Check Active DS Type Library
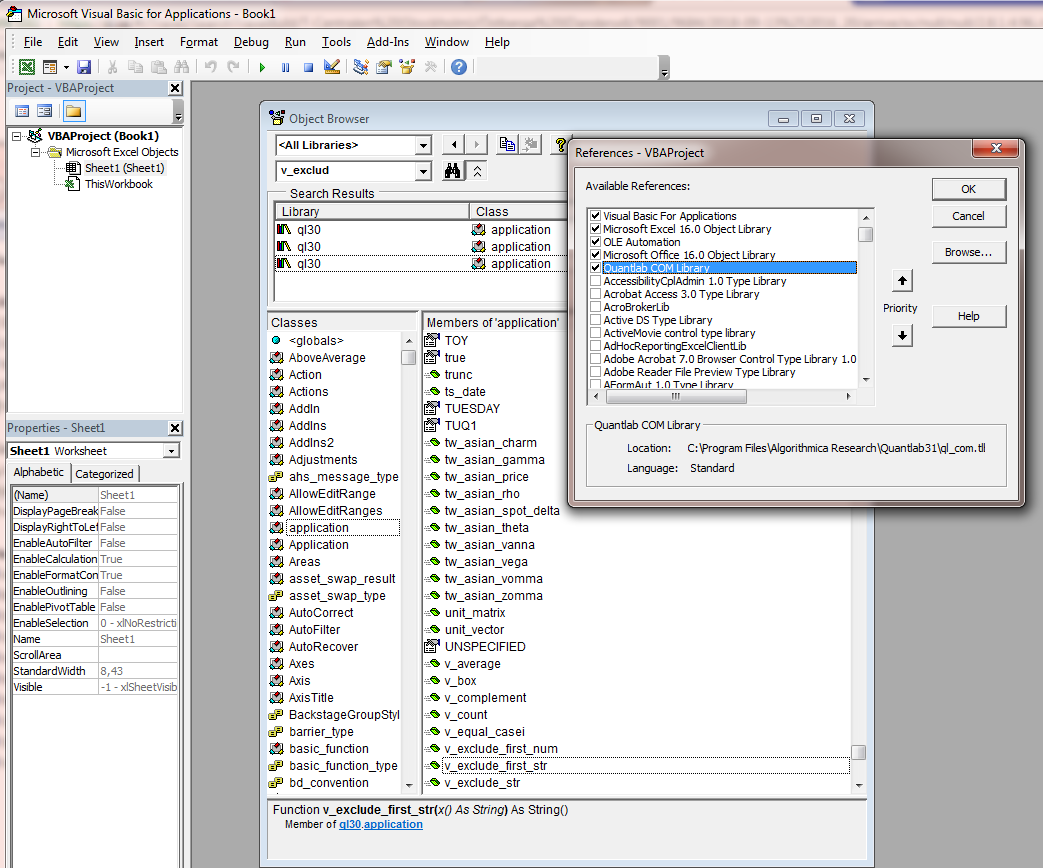Viewport: 1043px width, 868px height. coord(595,320)
